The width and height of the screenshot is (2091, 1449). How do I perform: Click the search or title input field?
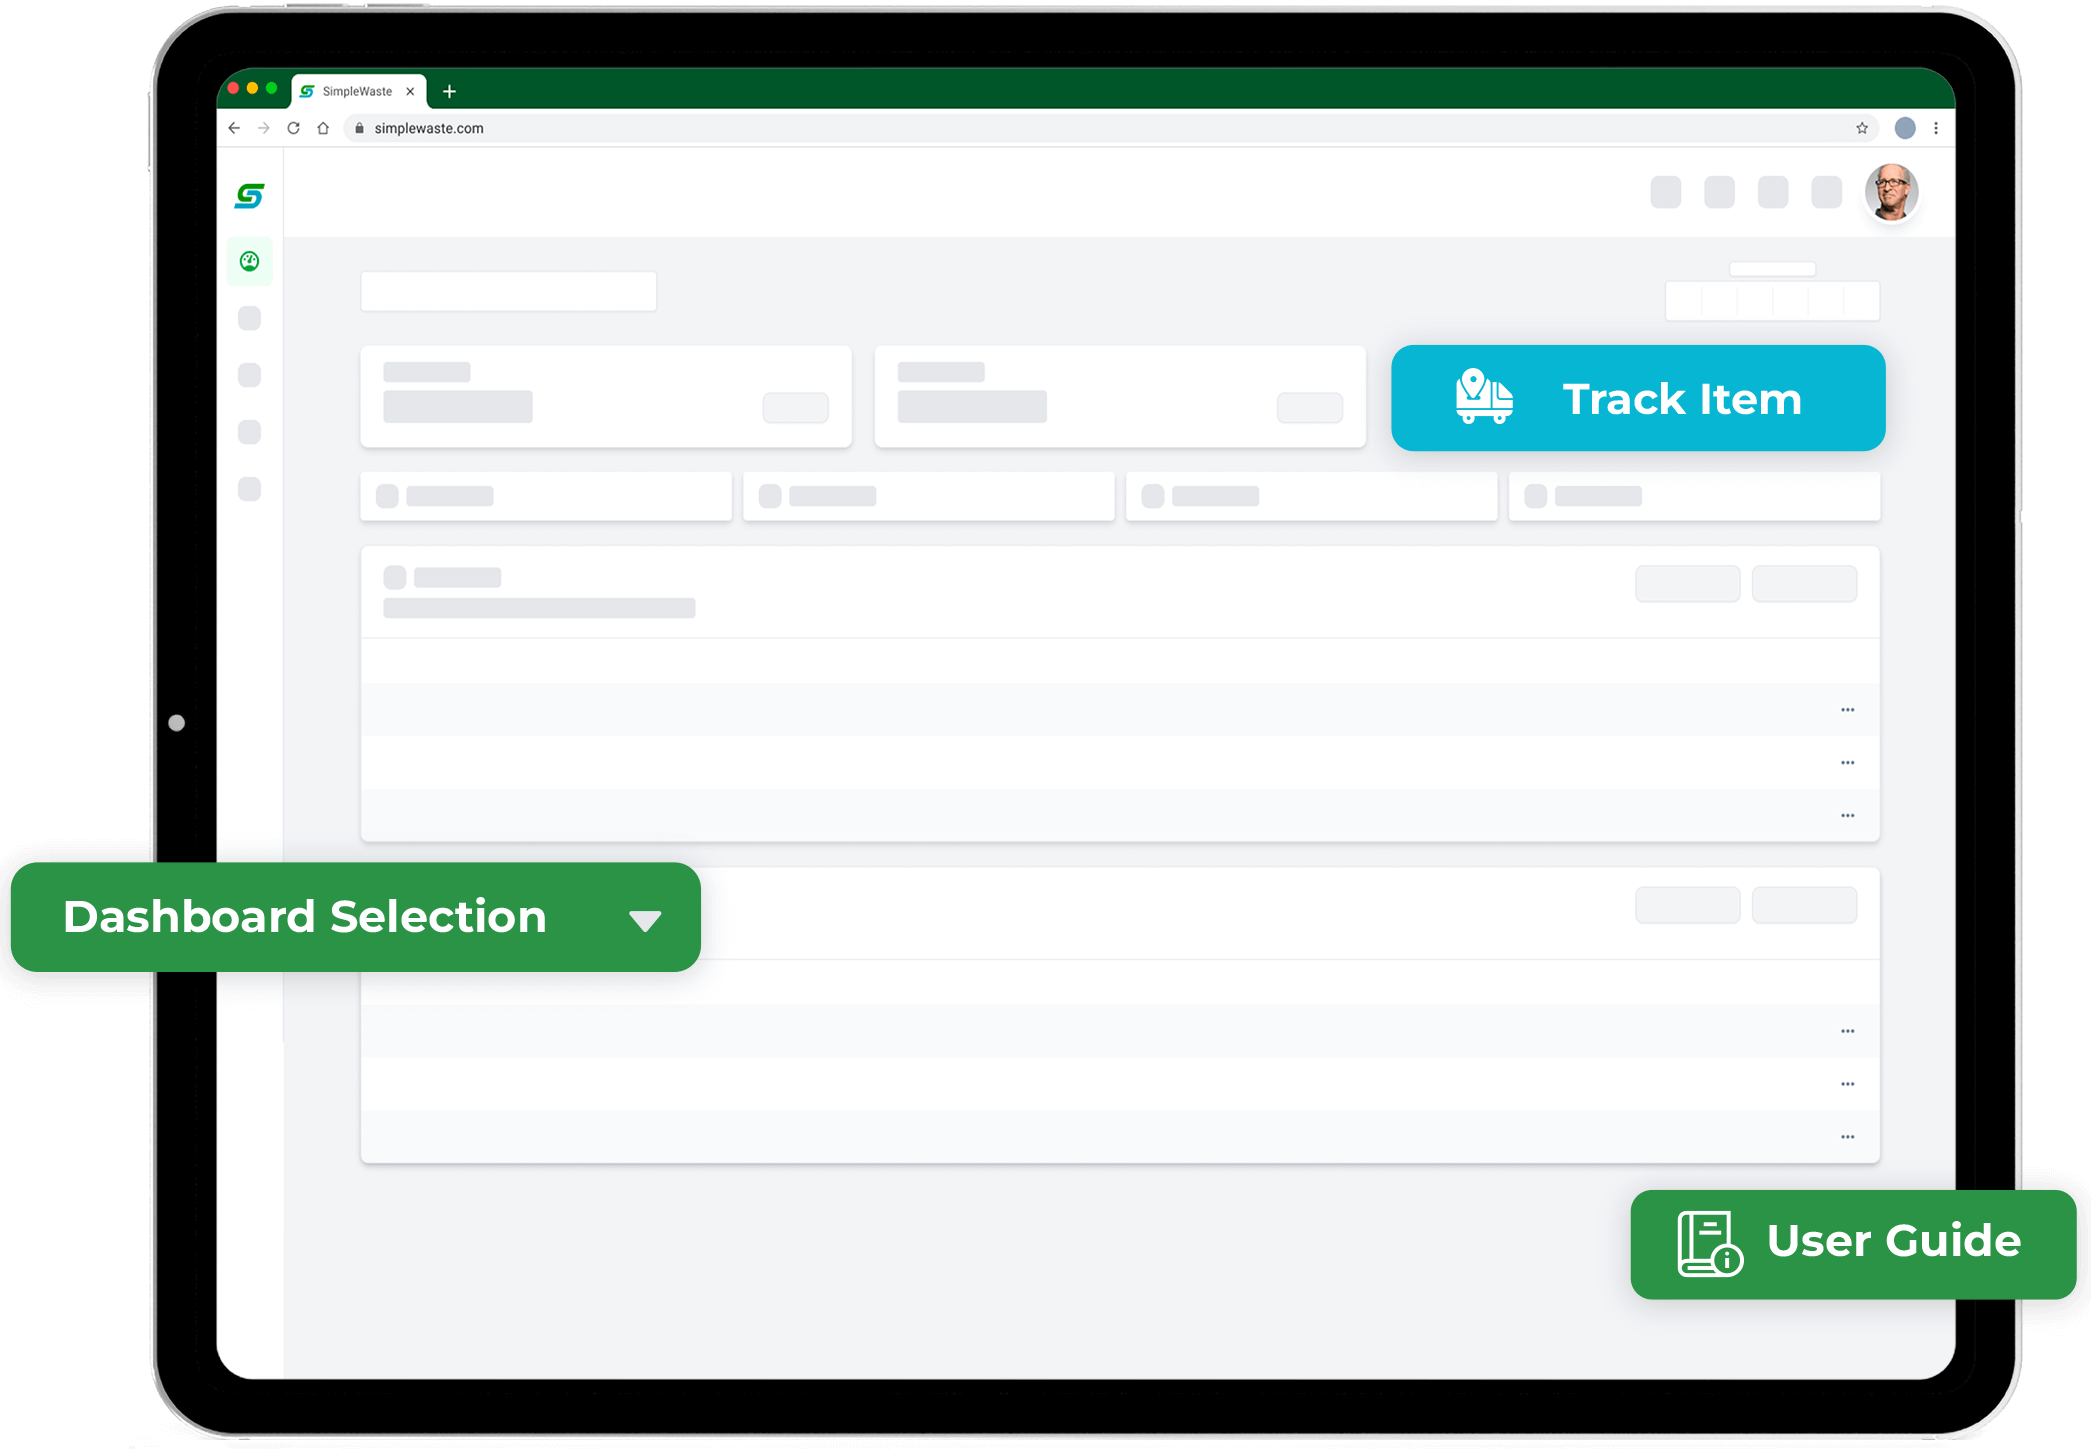coord(512,288)
